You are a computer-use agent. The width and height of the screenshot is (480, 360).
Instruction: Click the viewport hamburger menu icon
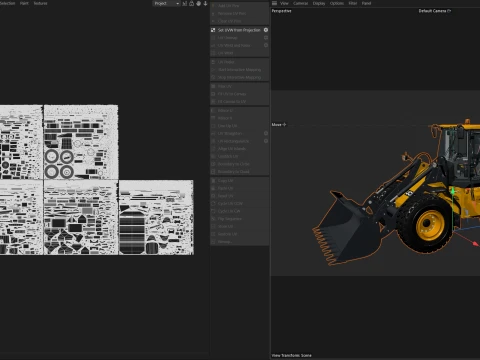(274, 3)
